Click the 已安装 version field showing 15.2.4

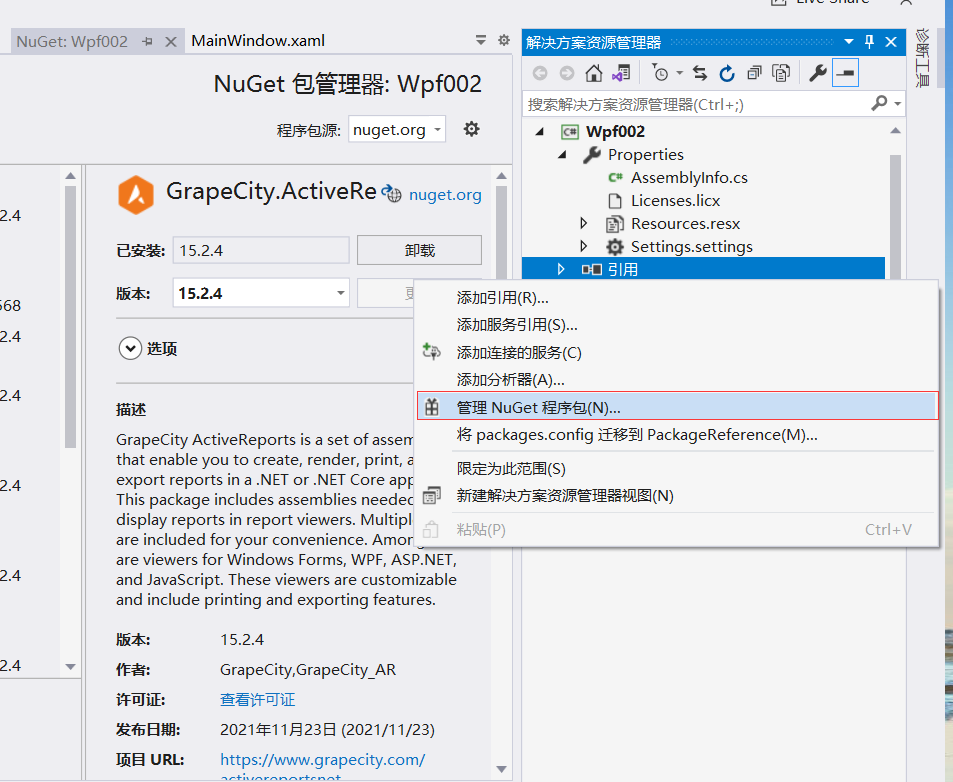(x=261, y=250)
